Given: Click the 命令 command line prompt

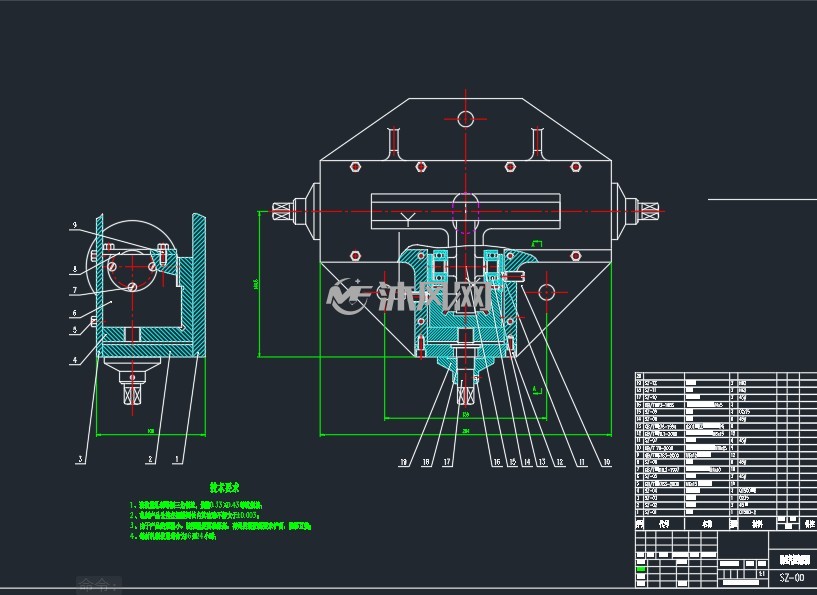Looking at the screenshot, I should (x=98, y=585).
